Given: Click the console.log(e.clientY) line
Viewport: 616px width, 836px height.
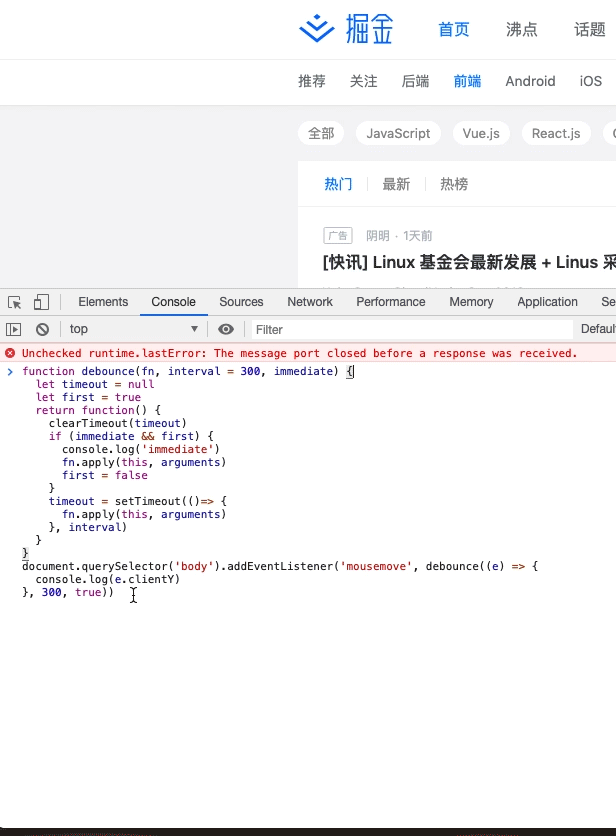Looking at the screenshot, I should (108, 579).
